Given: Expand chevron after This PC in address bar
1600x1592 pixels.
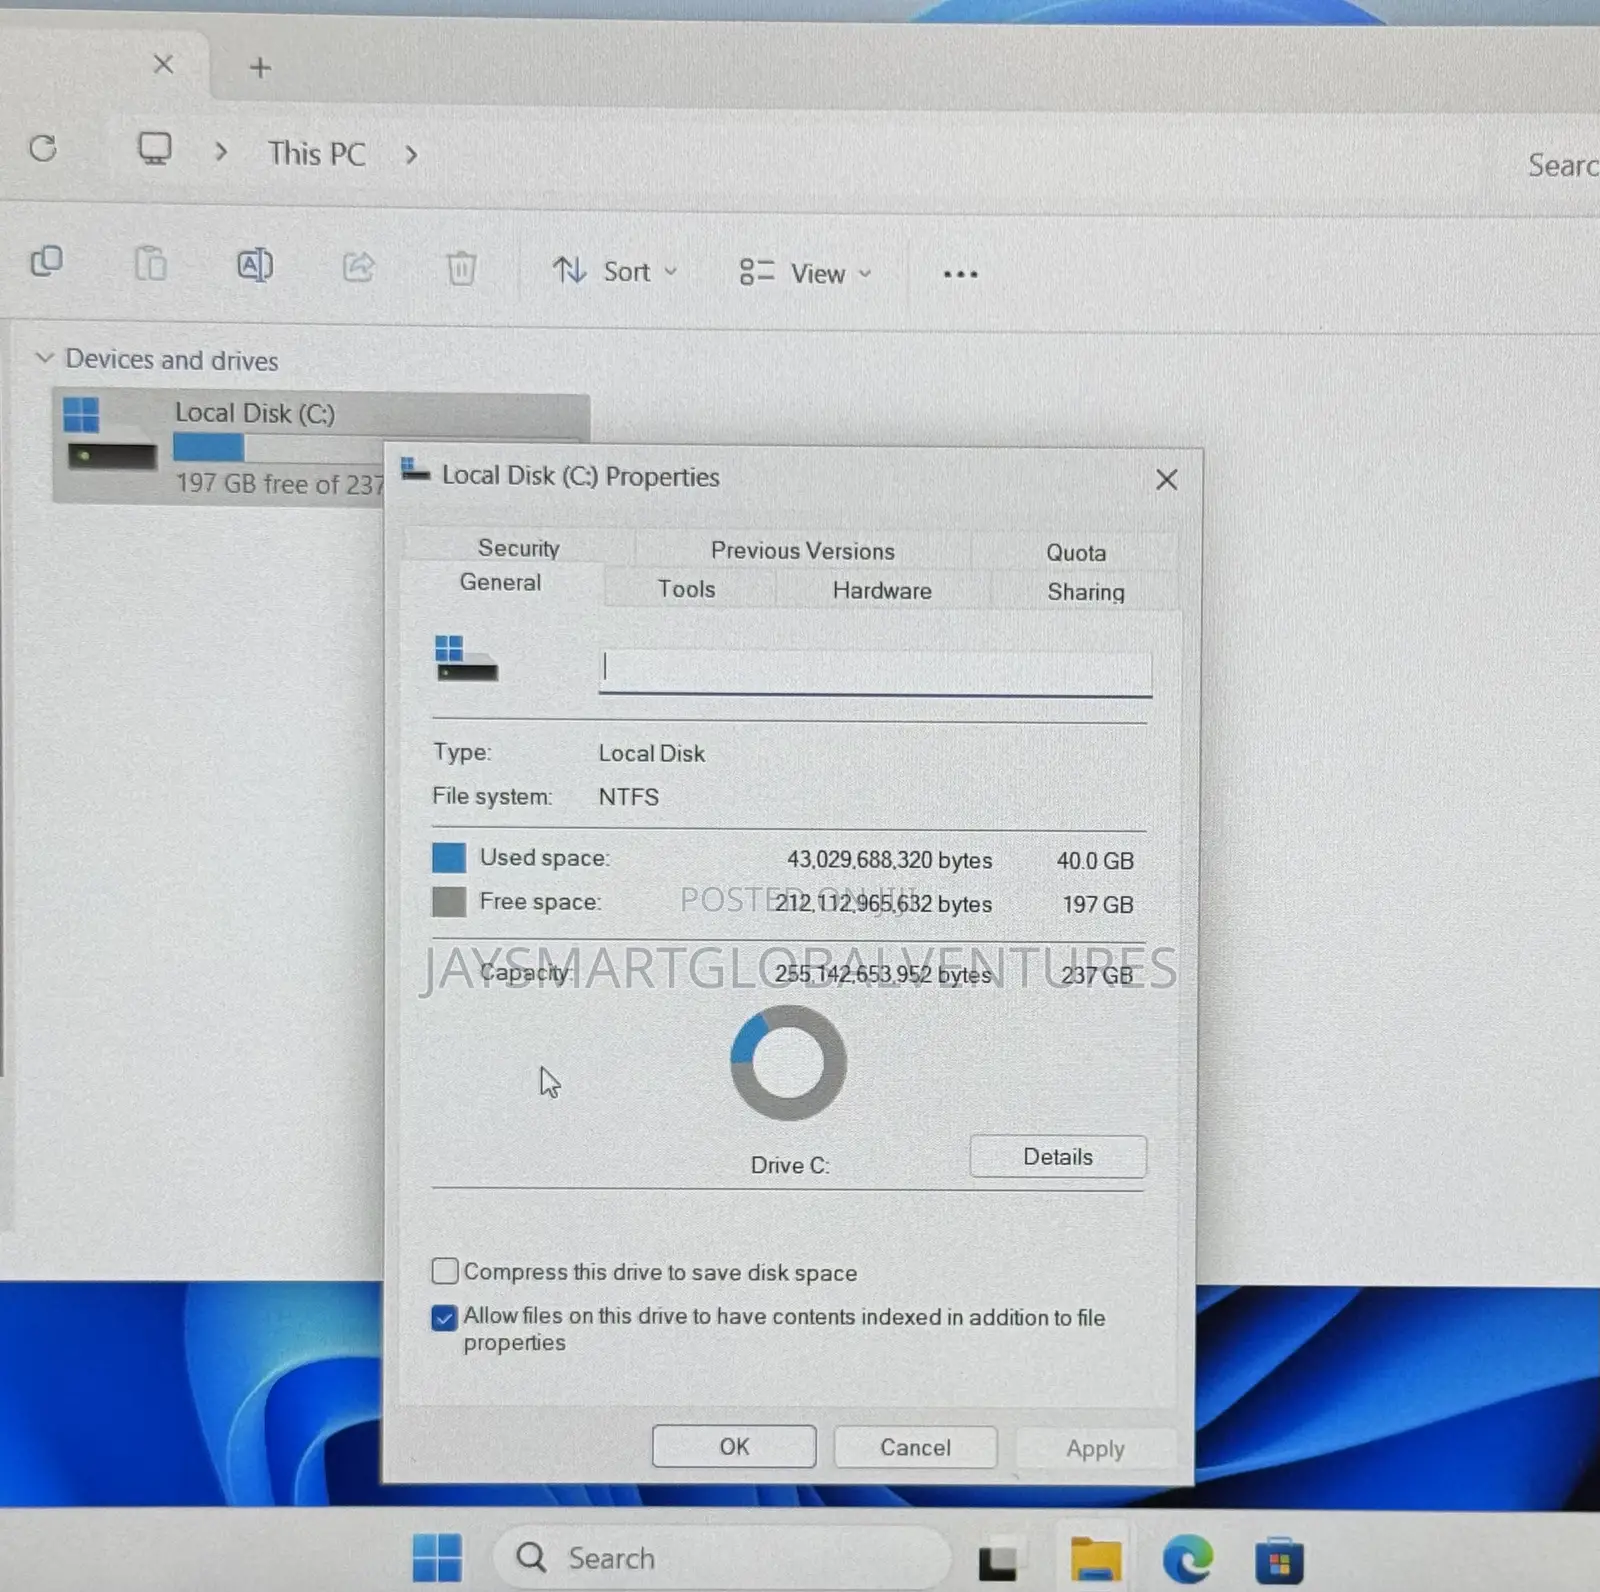Looking at the screenshot, I should point(411,155).
